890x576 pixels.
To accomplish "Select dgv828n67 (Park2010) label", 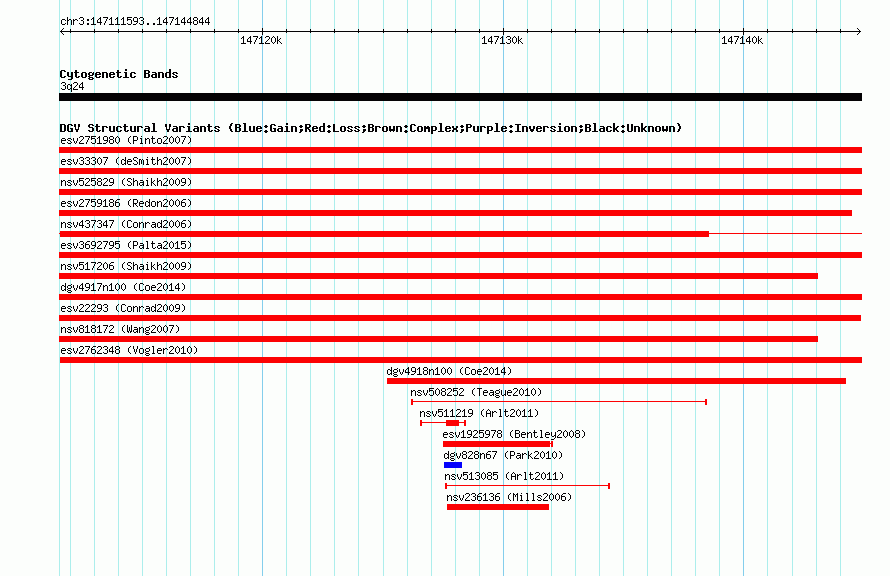I will coord(503,455).
